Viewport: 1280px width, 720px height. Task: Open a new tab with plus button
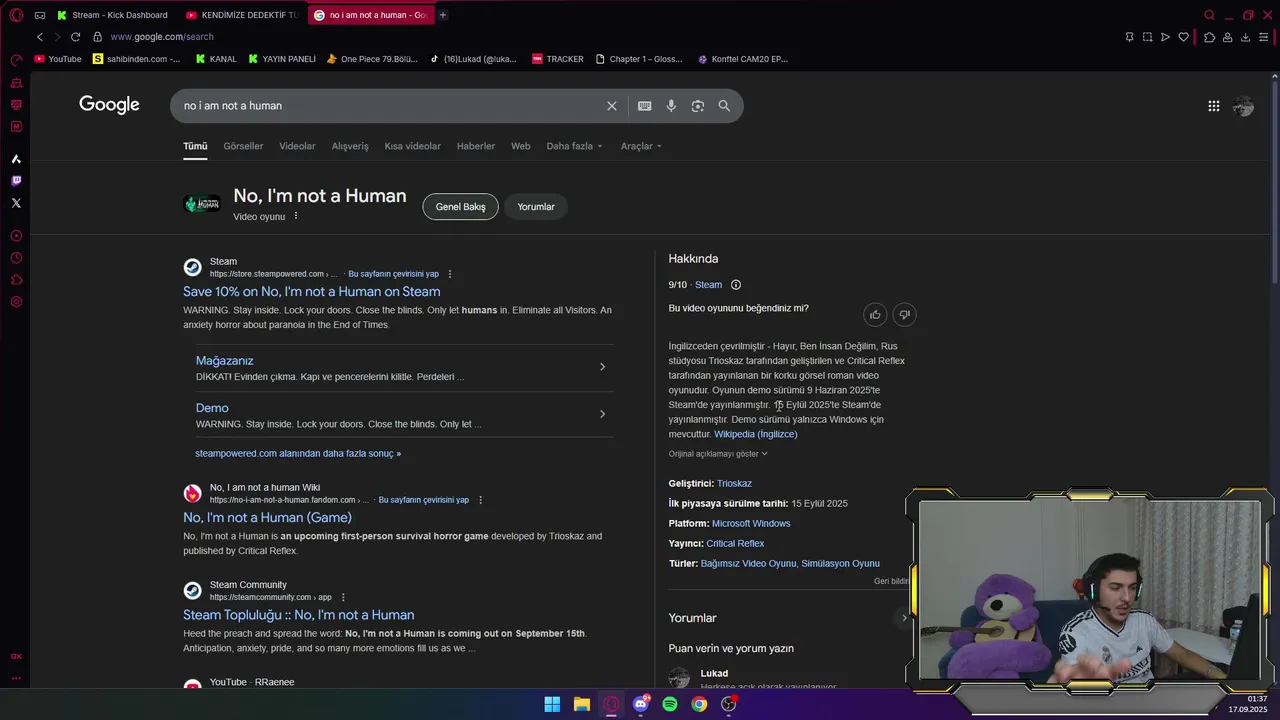(443, 15)
